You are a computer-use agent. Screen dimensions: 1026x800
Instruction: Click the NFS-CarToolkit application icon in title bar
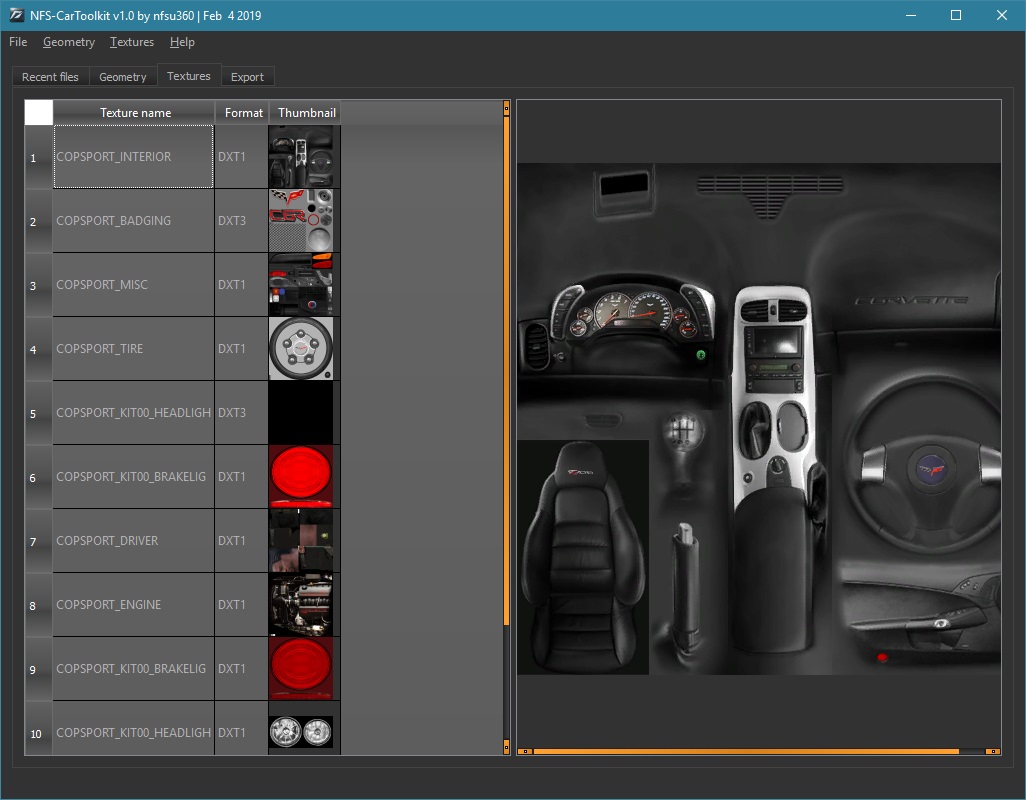coord(15,15)
